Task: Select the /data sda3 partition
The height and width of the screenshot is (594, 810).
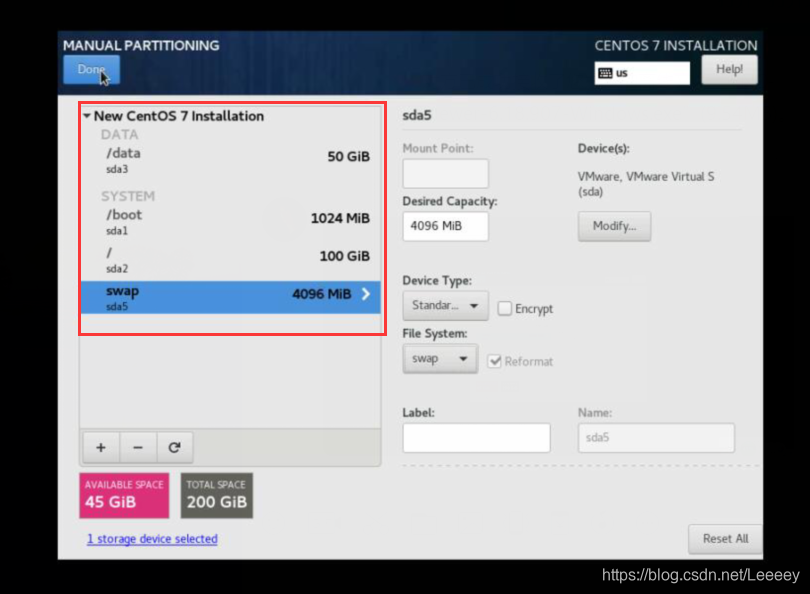Action: coord(230,160)
